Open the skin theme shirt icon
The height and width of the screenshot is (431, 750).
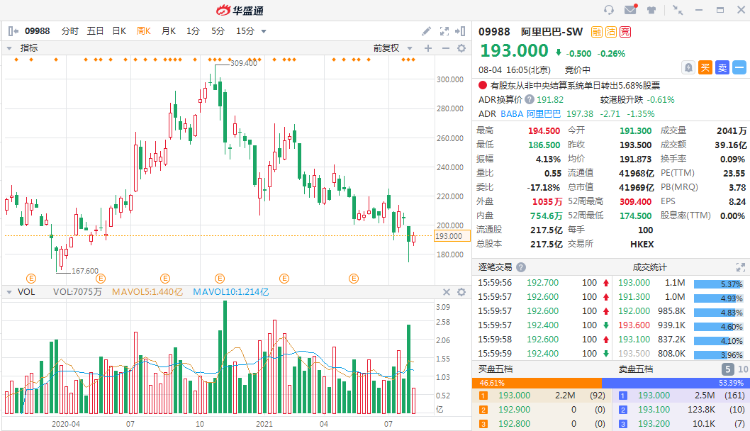(651, 10)
